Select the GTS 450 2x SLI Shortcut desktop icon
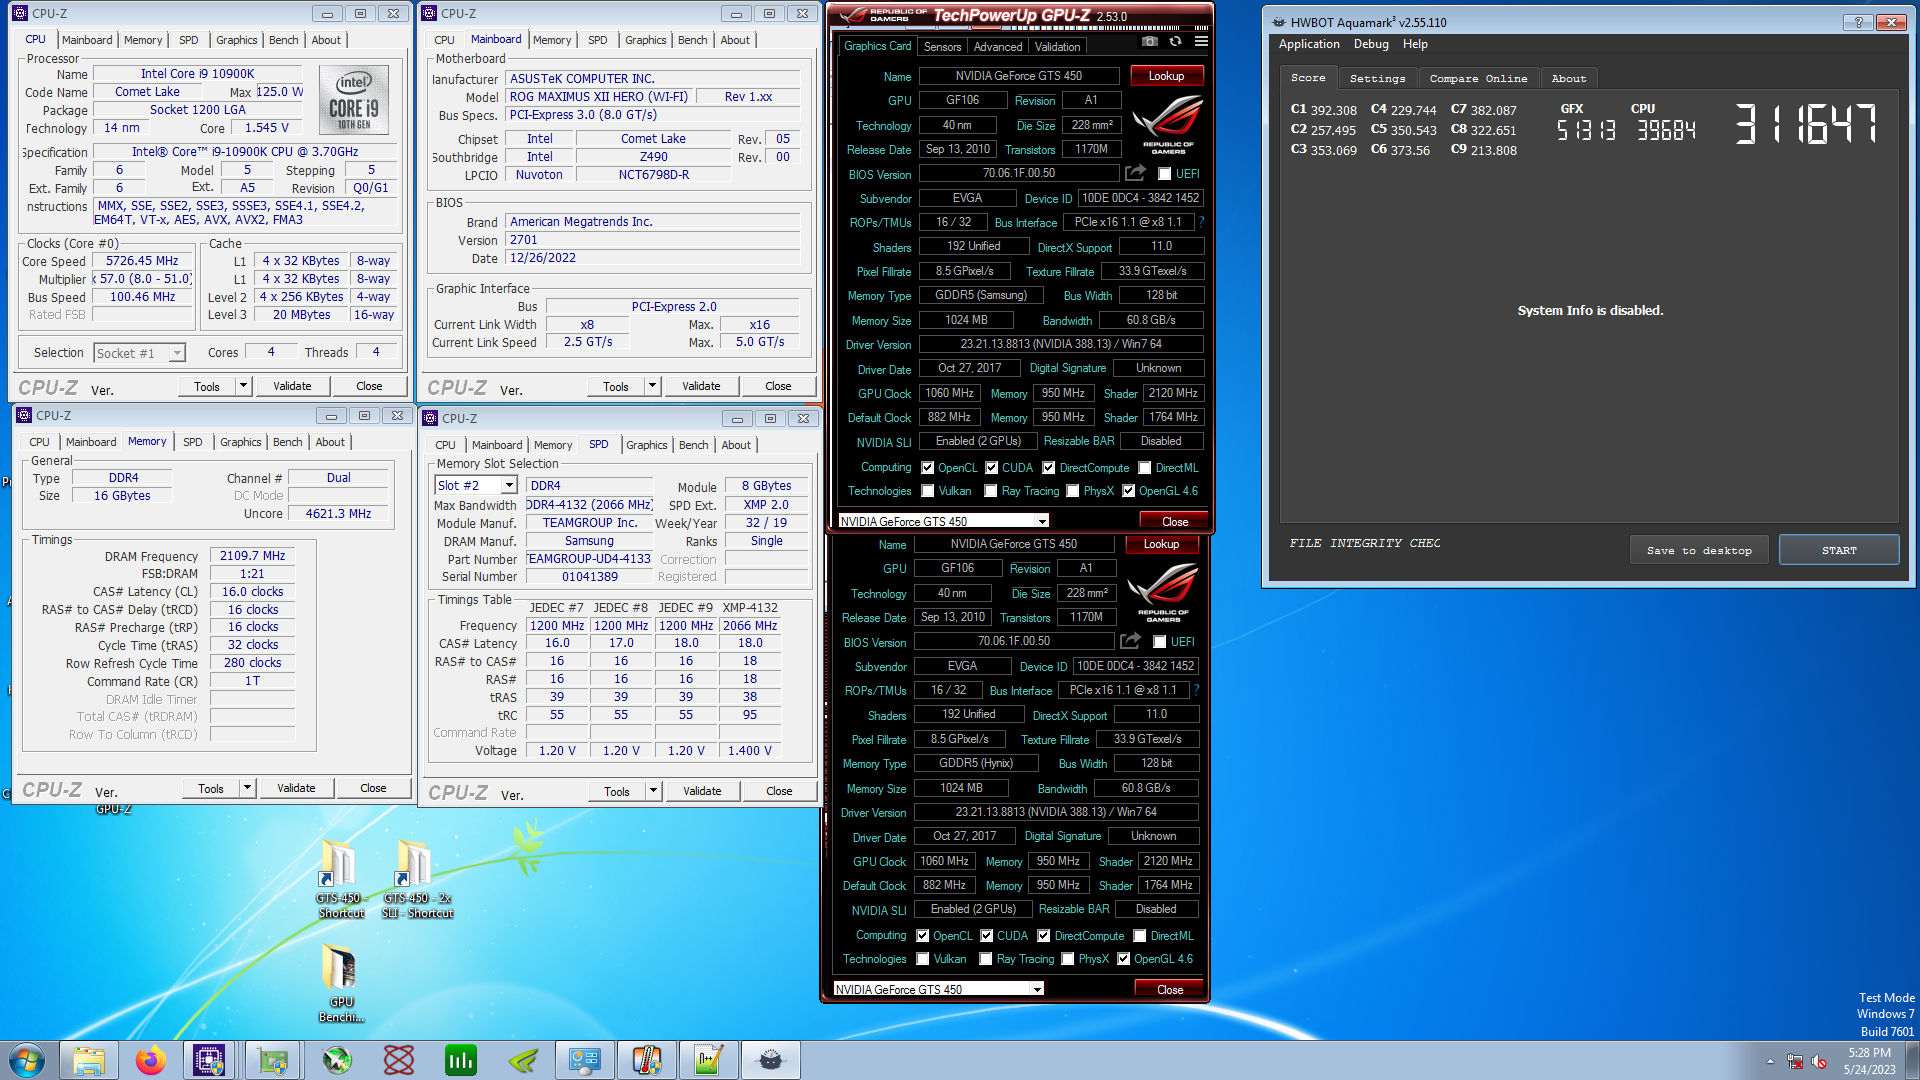The width and height of the screenshot is (1920, 1080). point(416,878)
